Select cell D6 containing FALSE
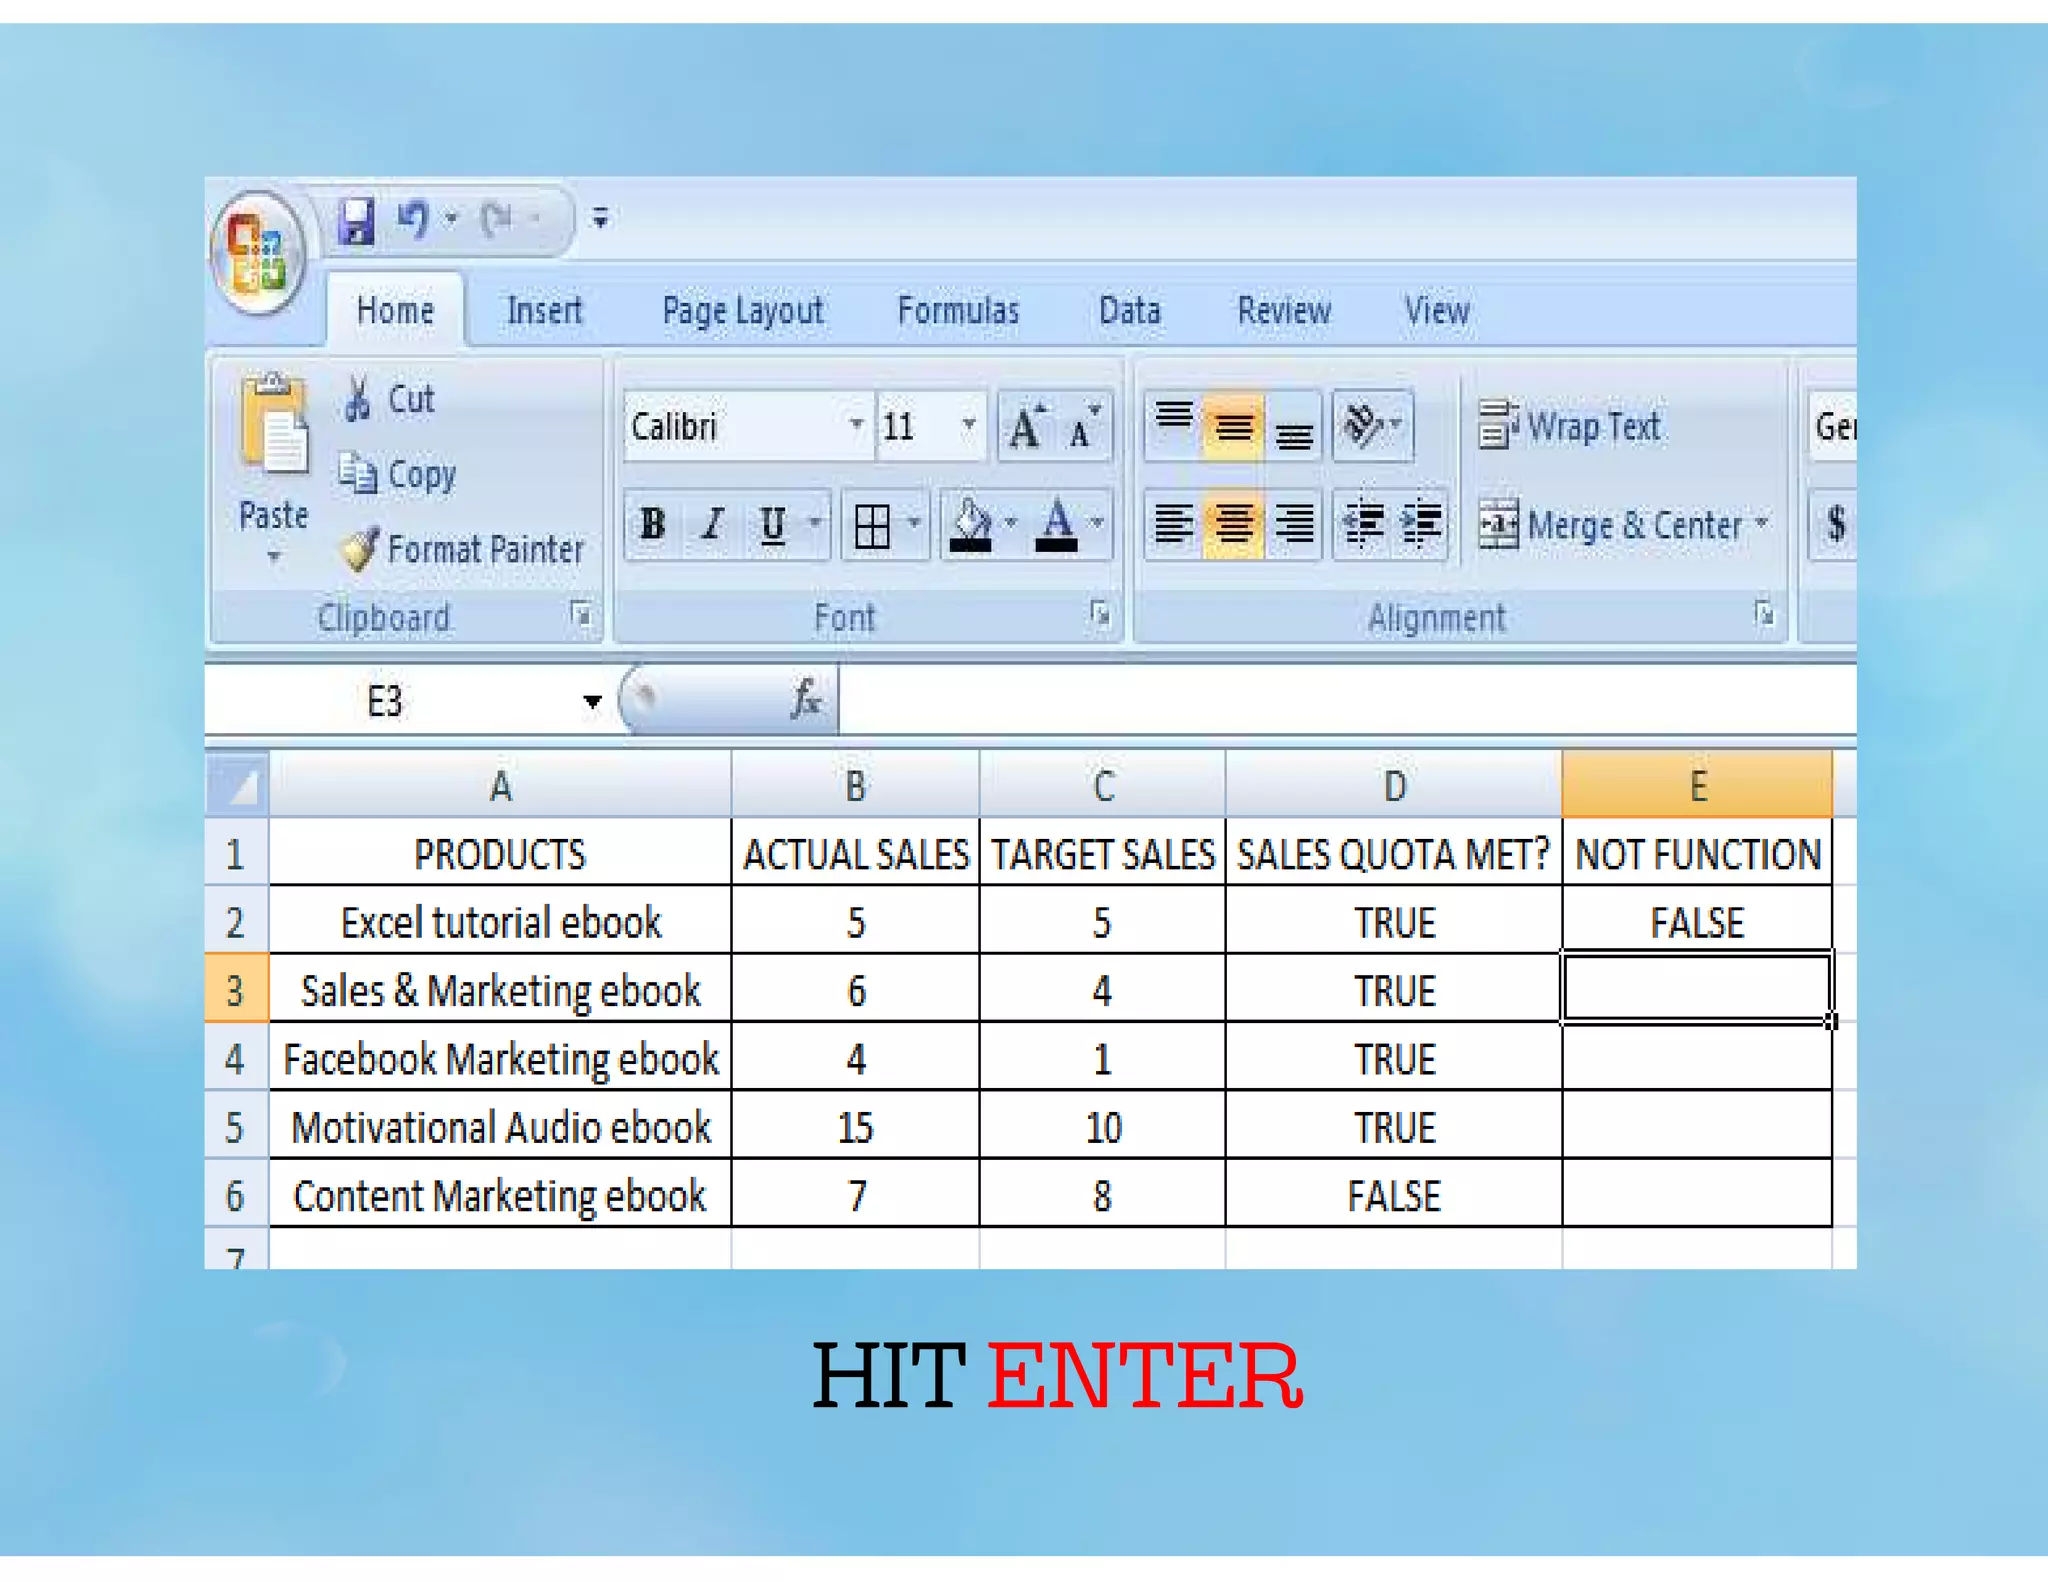This screenshot has width=2048, height=1582. coord(1393,1196)
